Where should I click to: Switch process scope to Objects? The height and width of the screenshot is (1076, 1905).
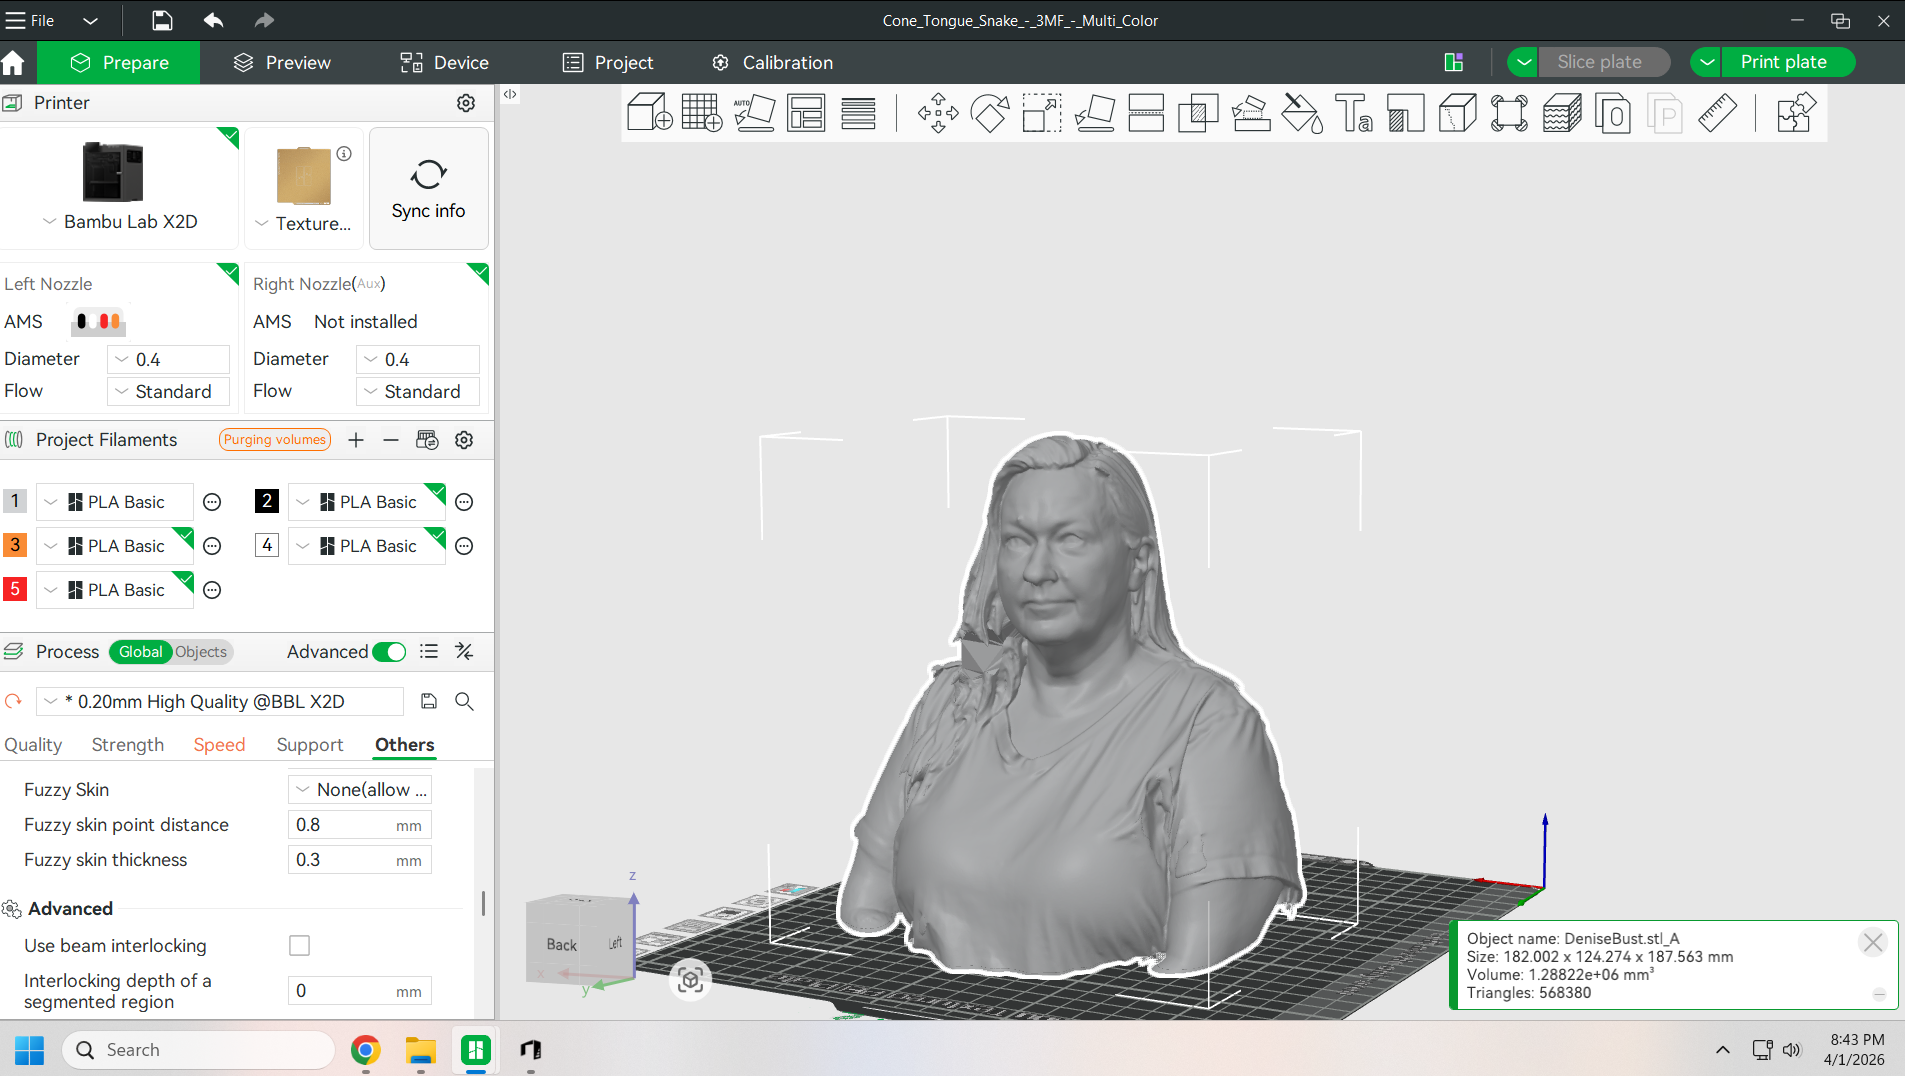(201, 652)
